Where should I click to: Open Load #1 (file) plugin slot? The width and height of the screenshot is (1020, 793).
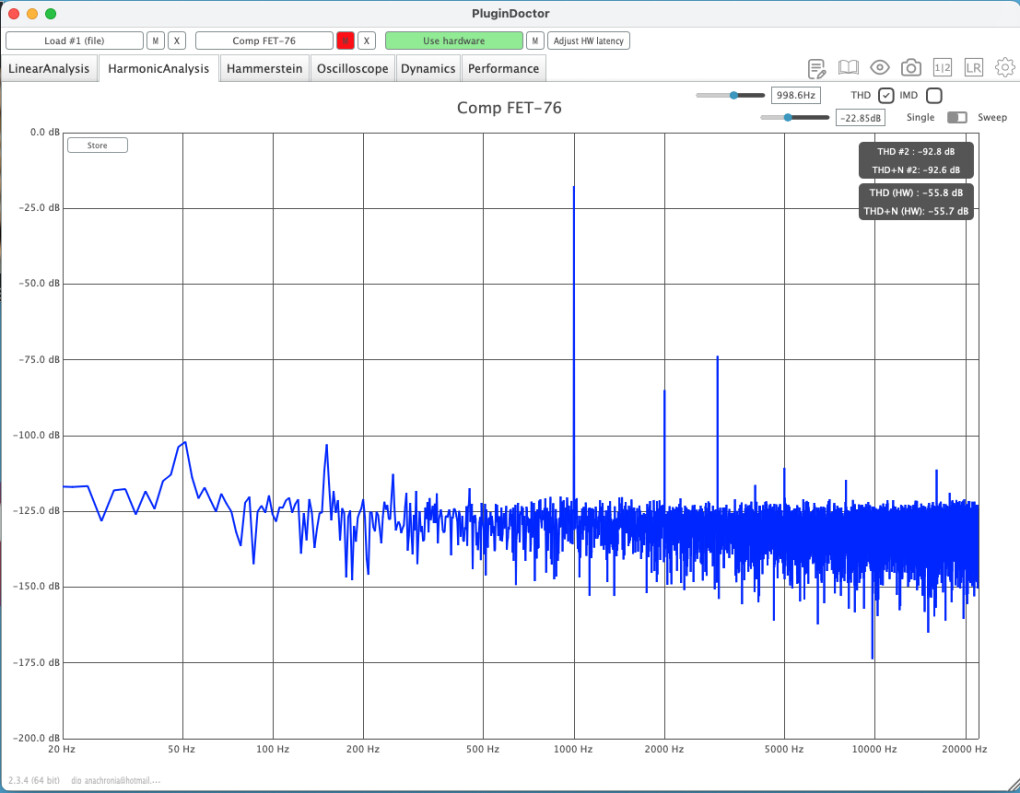tap(74, 41)
